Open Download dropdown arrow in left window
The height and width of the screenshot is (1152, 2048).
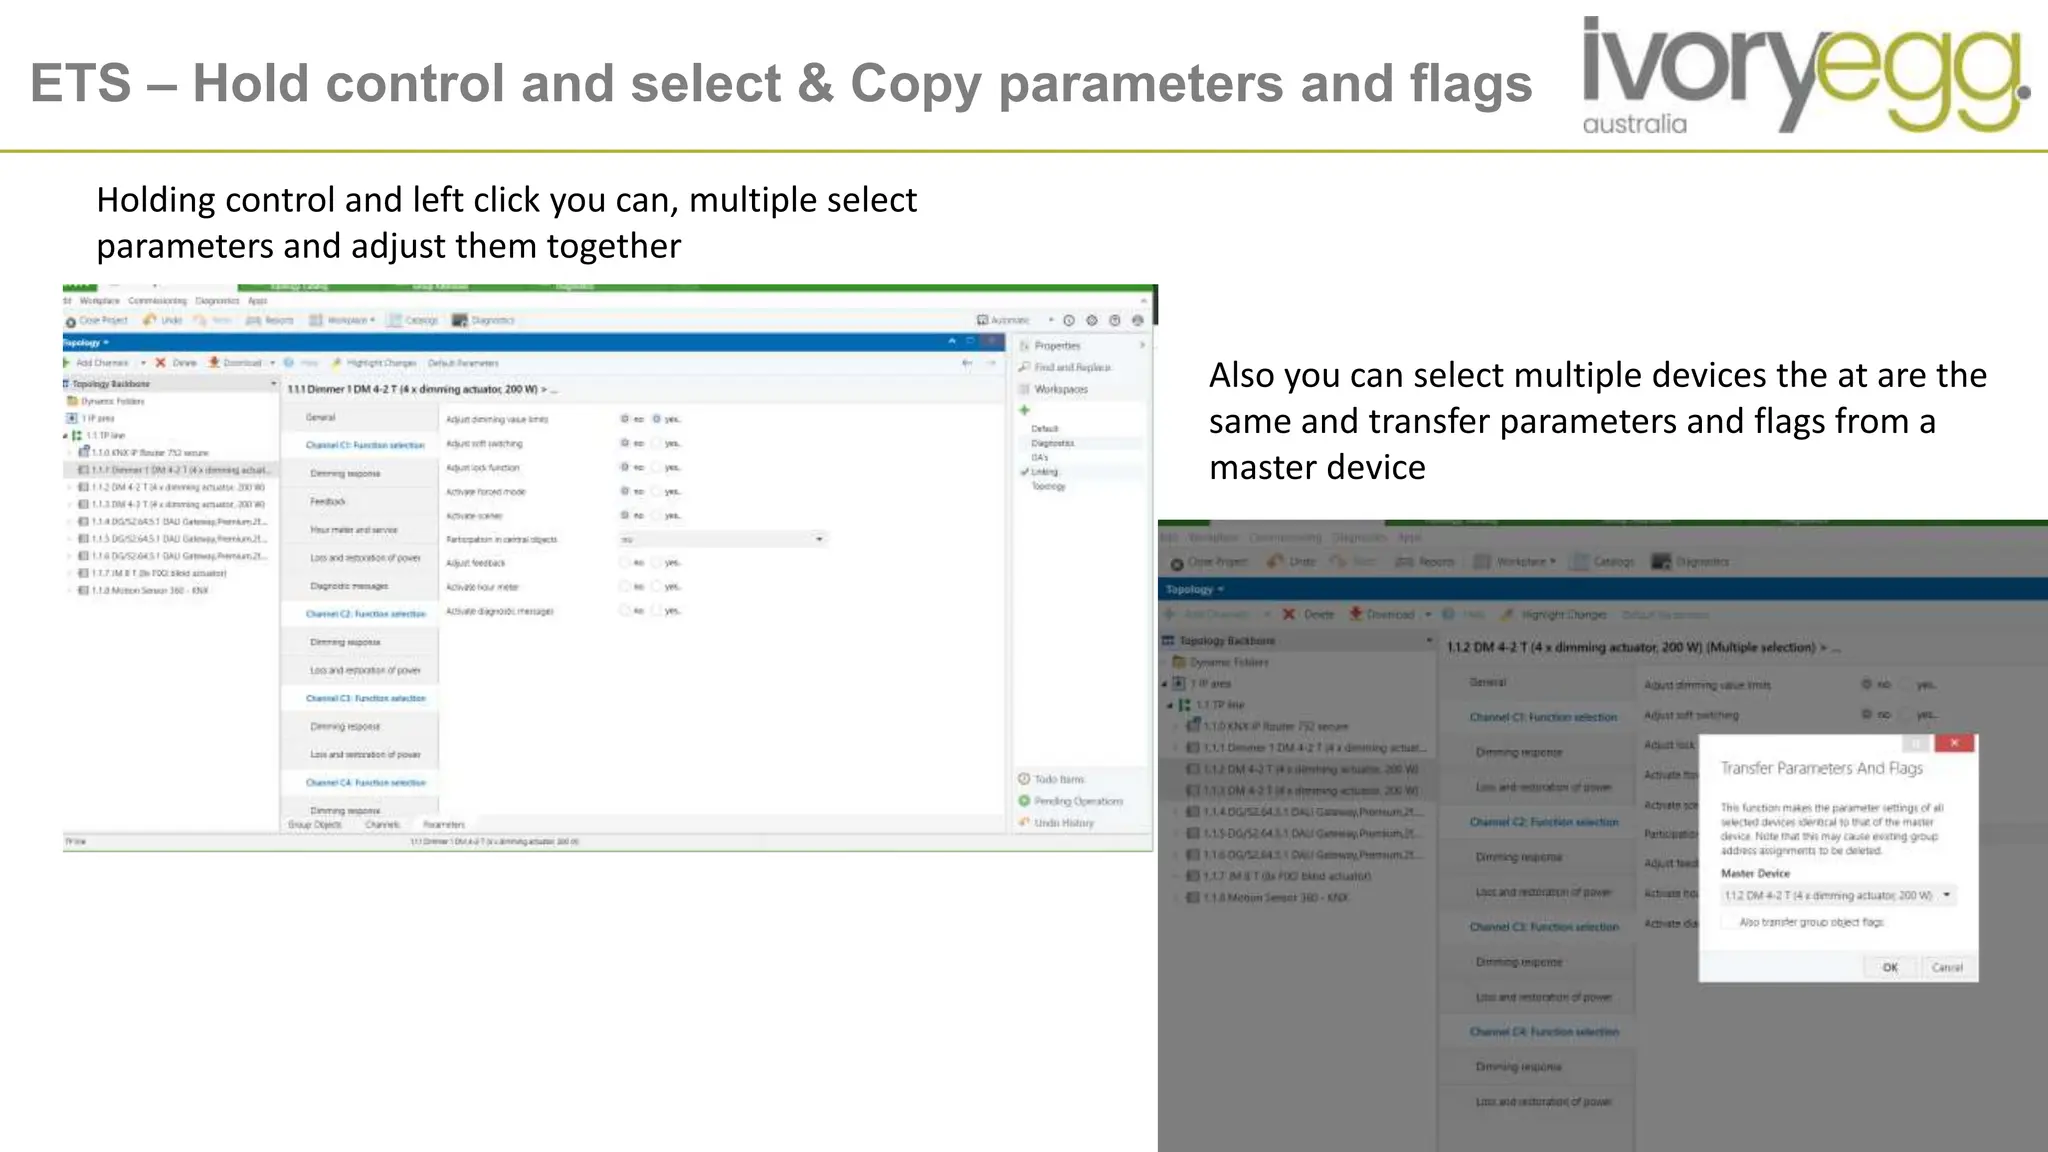tap(272, 363)
